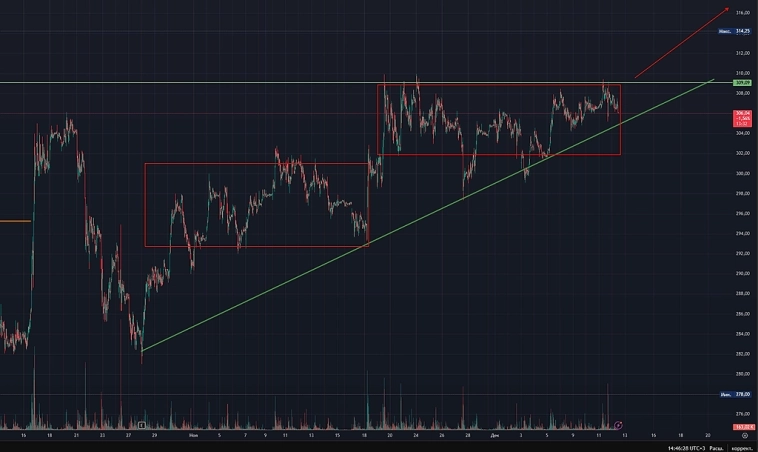This screenshot has width=758, height=452.
Task: Click the Ноя month label on time axis
Action: (x=193, y=436)
